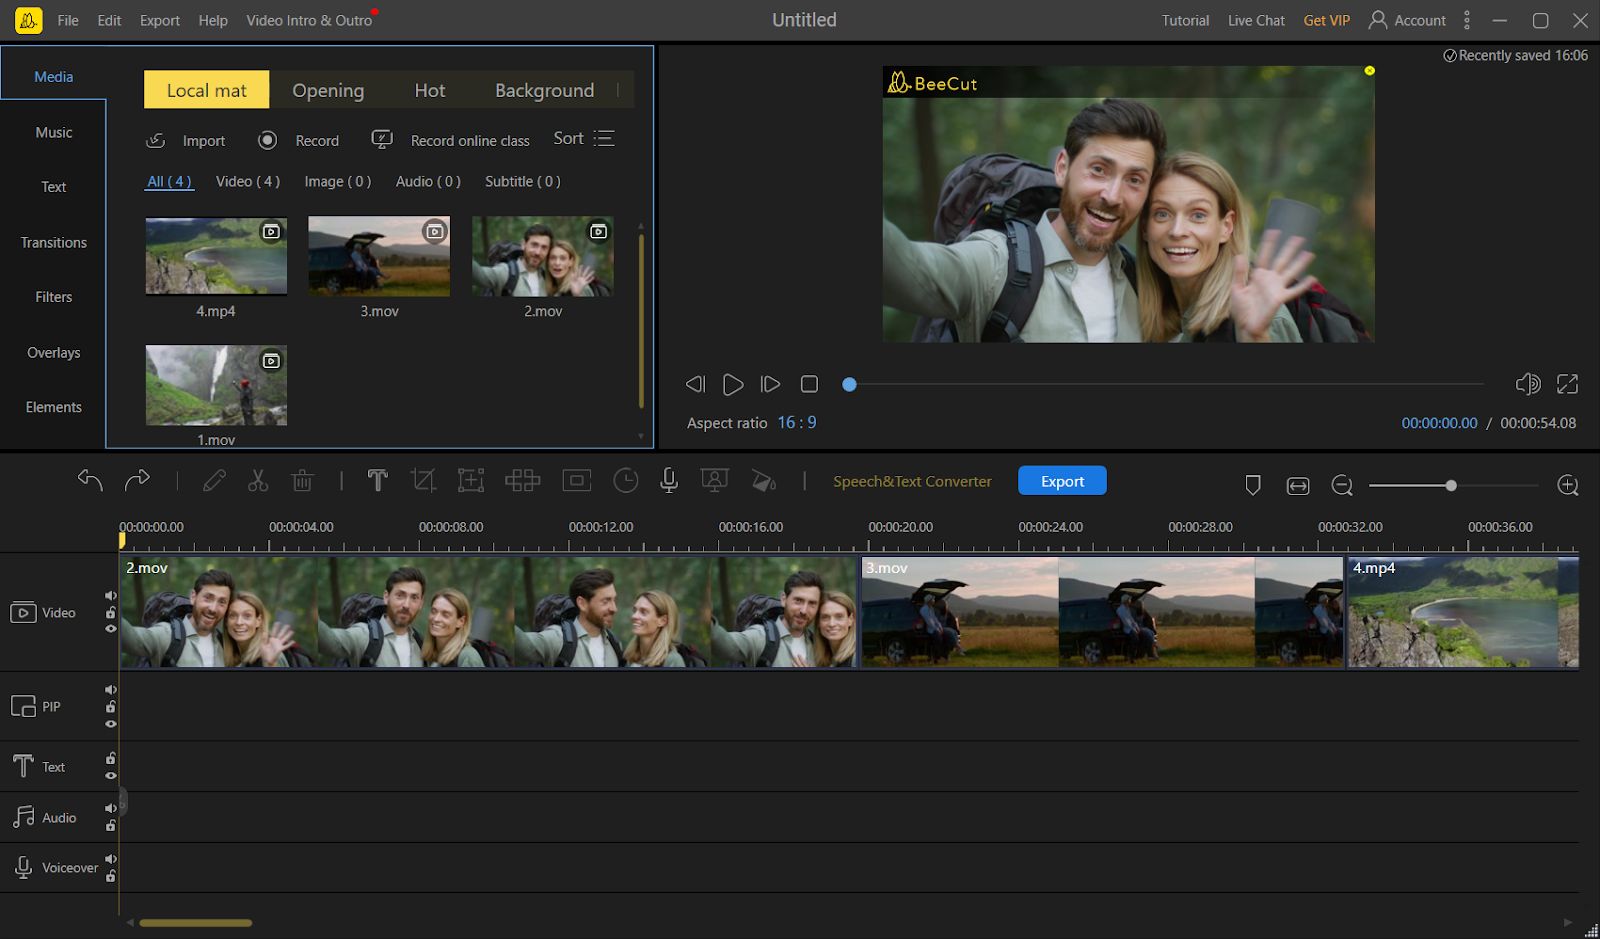Viewport: 1600px width, 939px height.
Task: Click the BeeCut logo in title bar
Action: click(29, 20)
